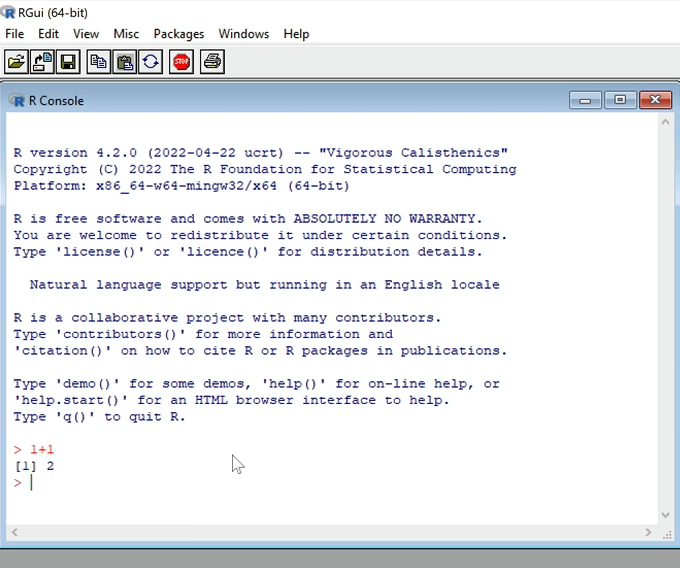Open the File menu

point(15,34)
